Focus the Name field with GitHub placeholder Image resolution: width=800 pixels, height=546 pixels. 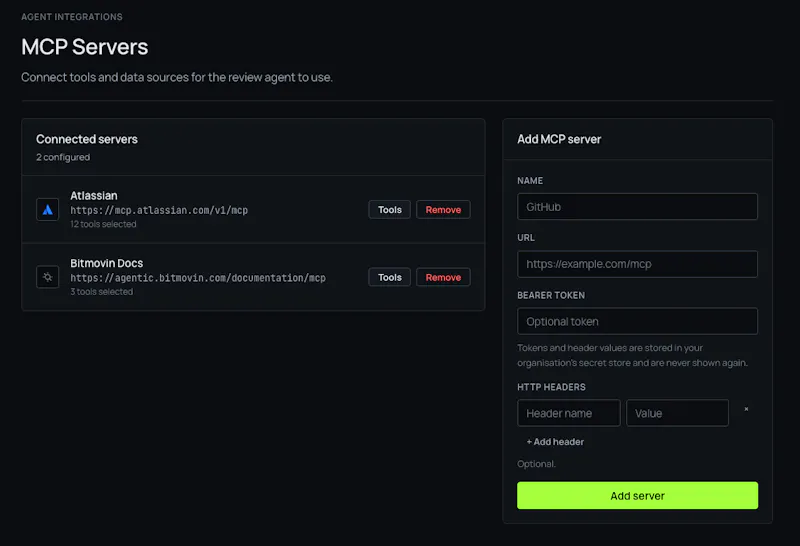[x=637, y=207]
